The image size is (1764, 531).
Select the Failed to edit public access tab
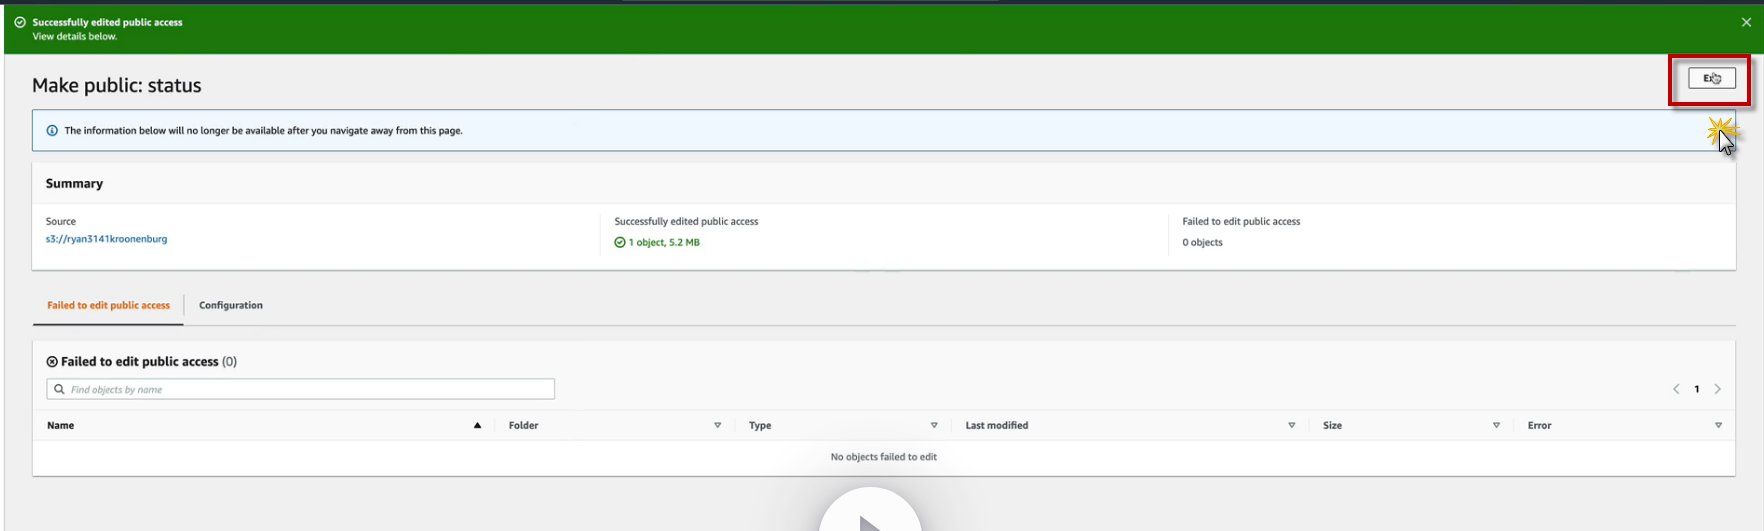(x=108, y=305)
